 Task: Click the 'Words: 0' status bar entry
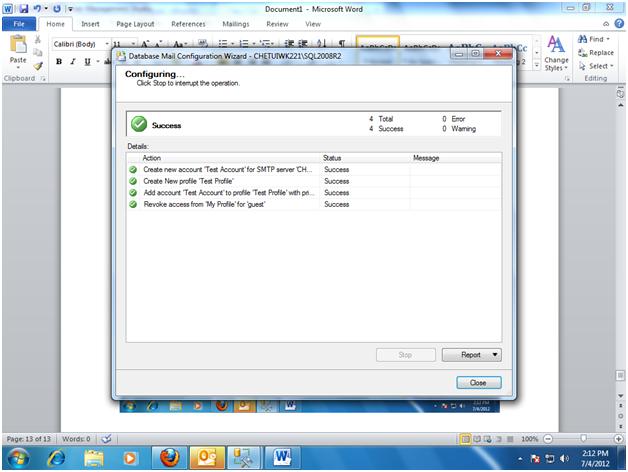76,439
